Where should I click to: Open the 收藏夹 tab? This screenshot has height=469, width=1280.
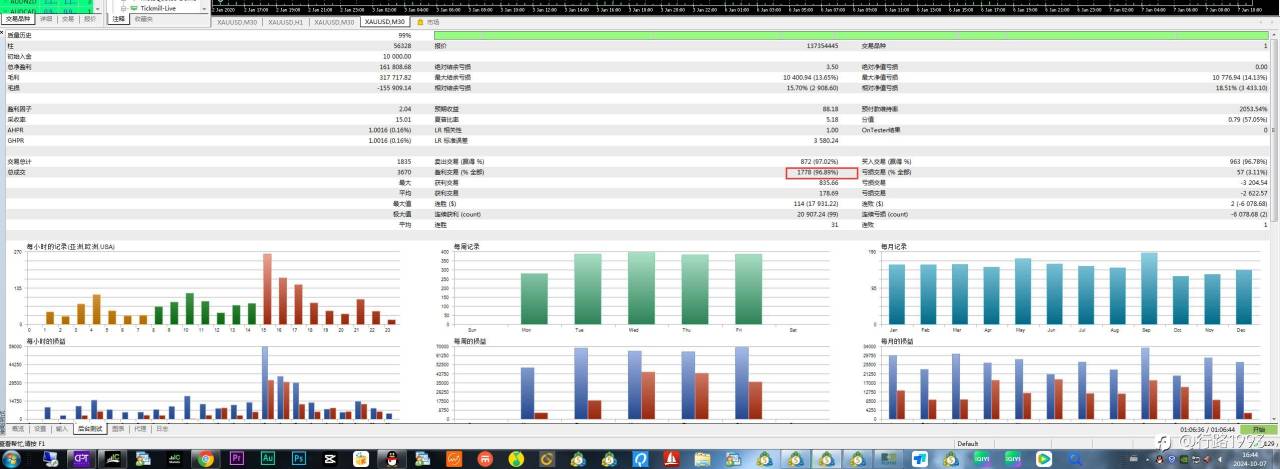pyautogui.click(x=143, y=19)
